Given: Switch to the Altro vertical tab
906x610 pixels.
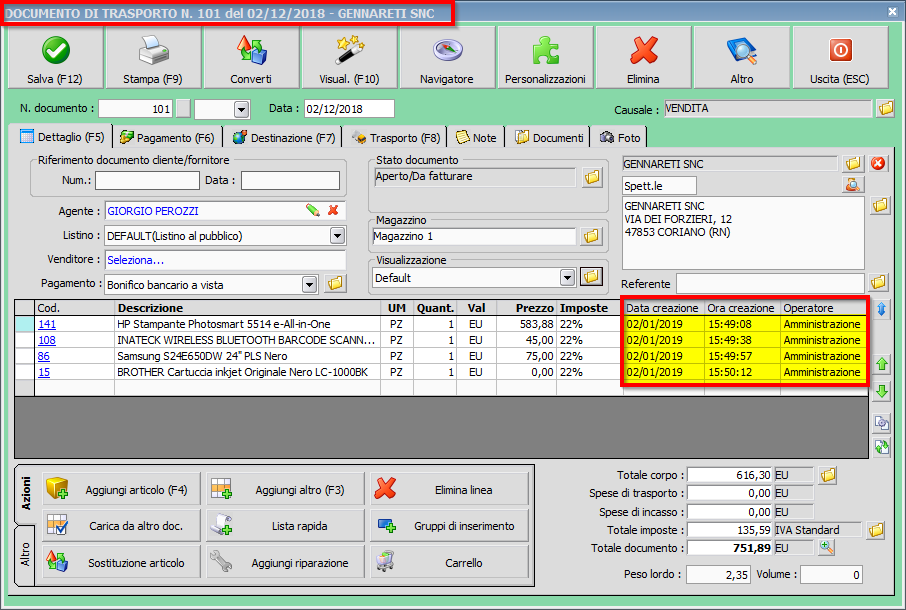Looking at the screenshot, I should [x=25, y=555].
